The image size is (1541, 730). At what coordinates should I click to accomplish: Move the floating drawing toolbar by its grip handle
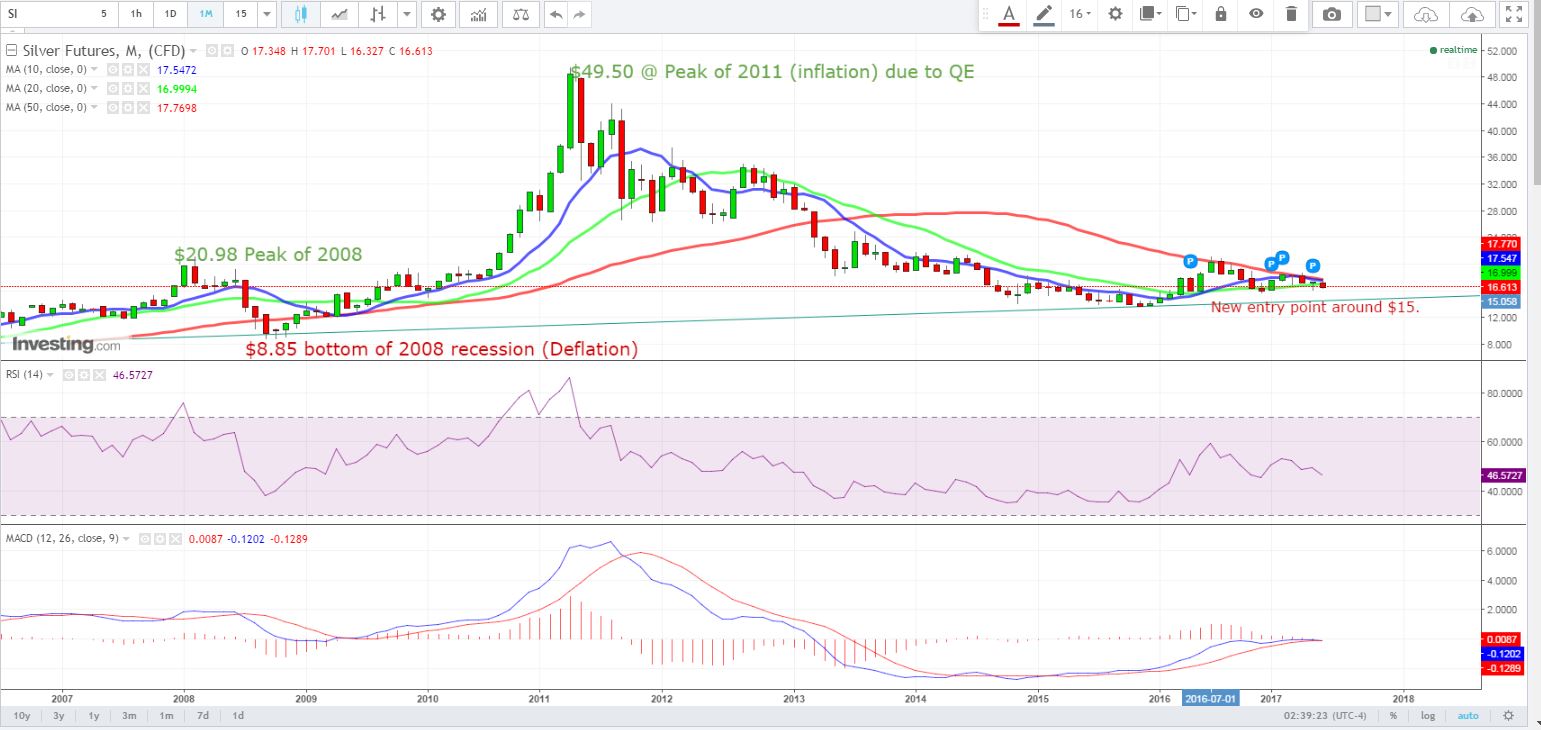pos(985,14)
